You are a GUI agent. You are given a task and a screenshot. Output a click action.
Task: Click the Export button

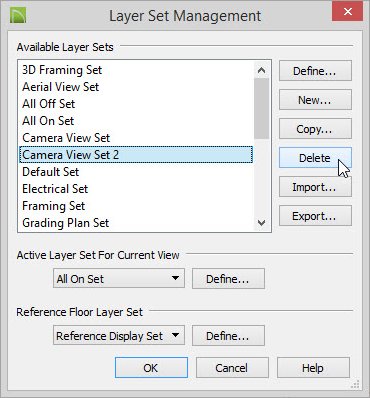pos(315,216)
